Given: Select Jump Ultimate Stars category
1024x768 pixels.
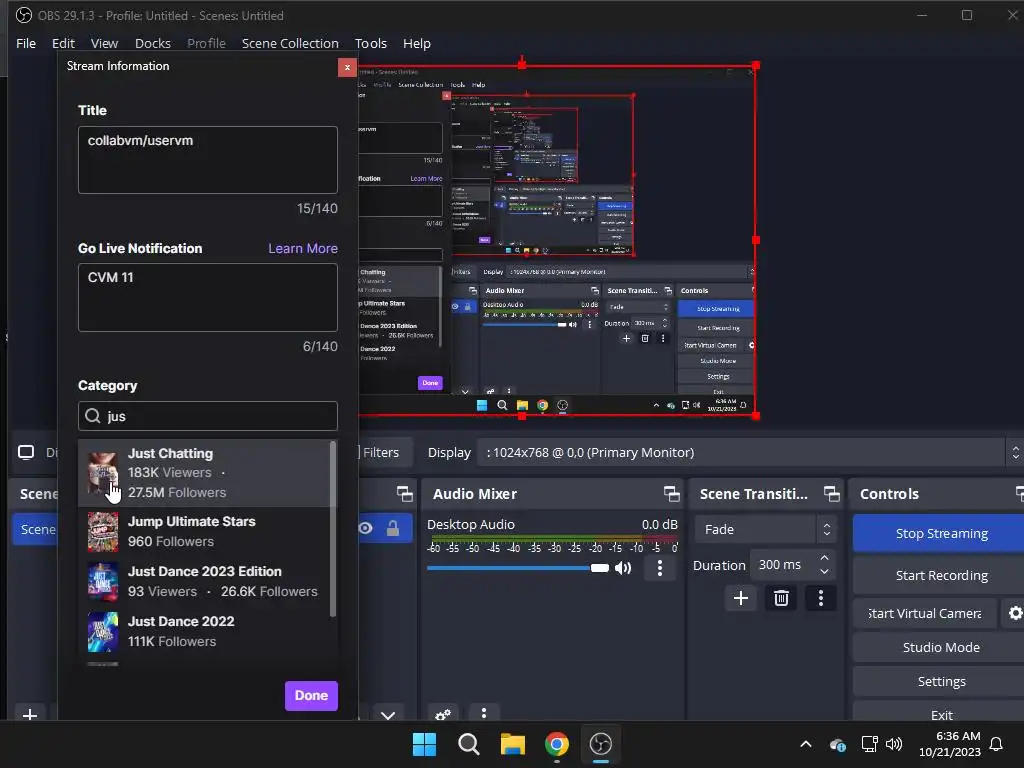Looking at the screenshot, I should click(x=204, y=532).
